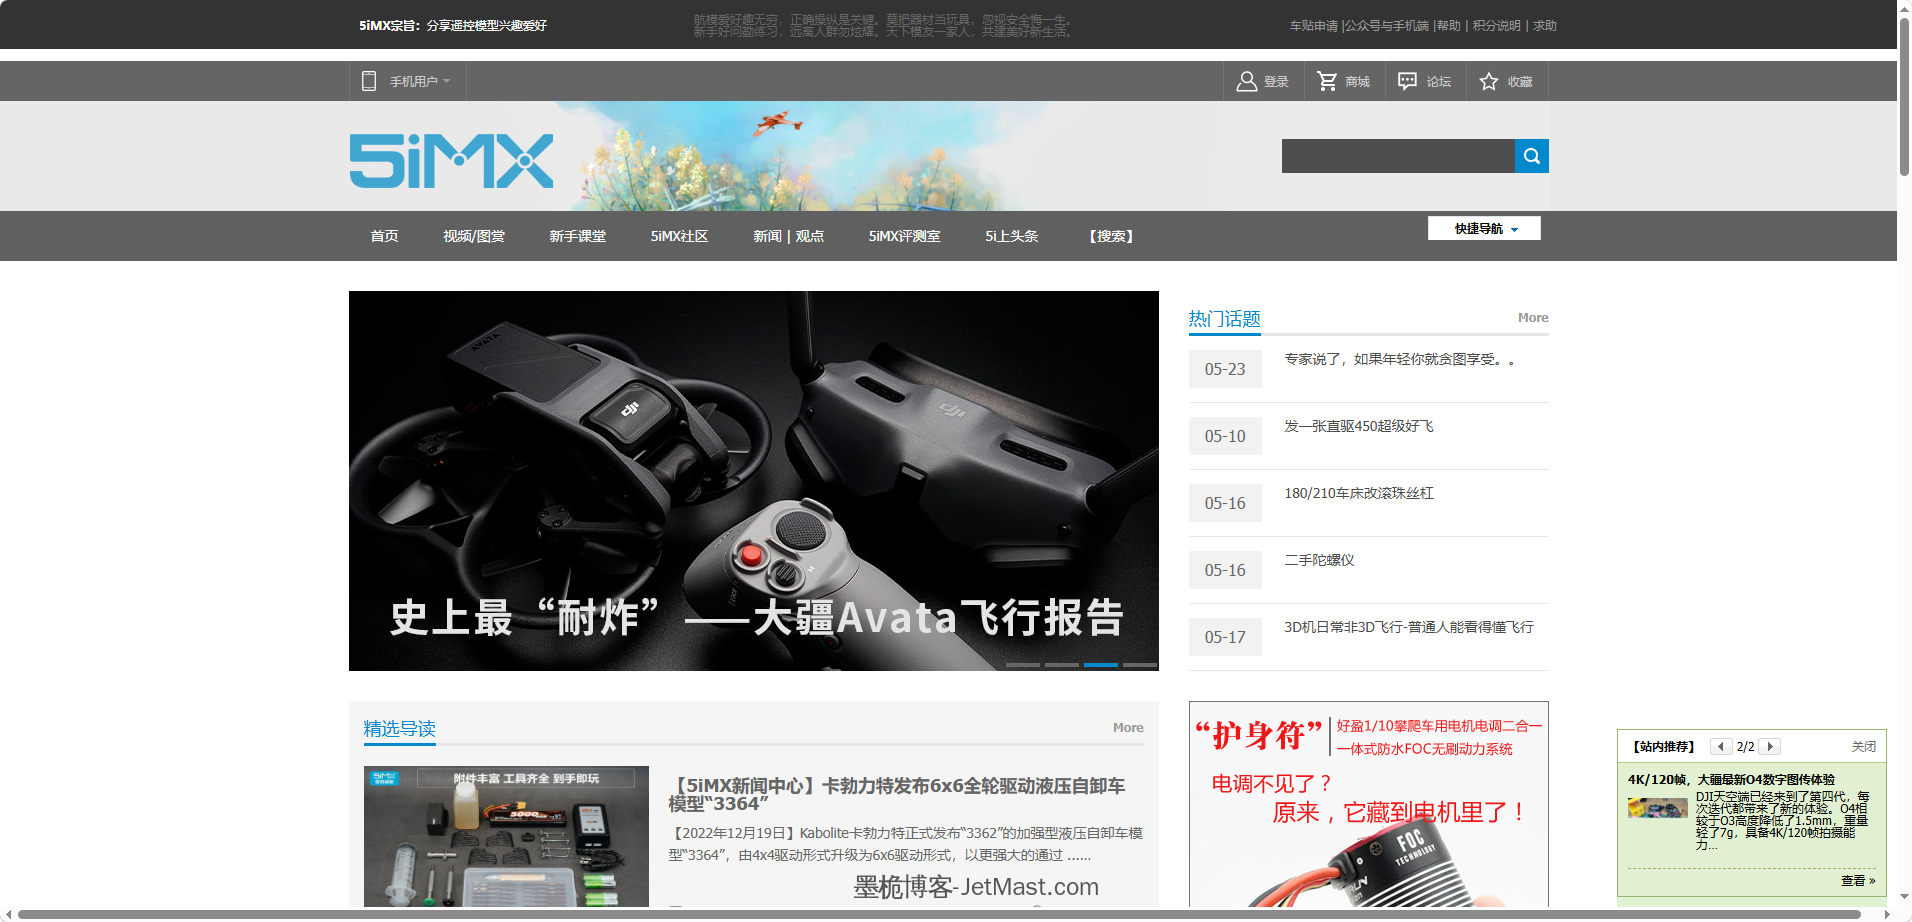Click the blue magnifier search button
The width and height of the screenshot is (1912, 922).
[x=1532, y=156]
